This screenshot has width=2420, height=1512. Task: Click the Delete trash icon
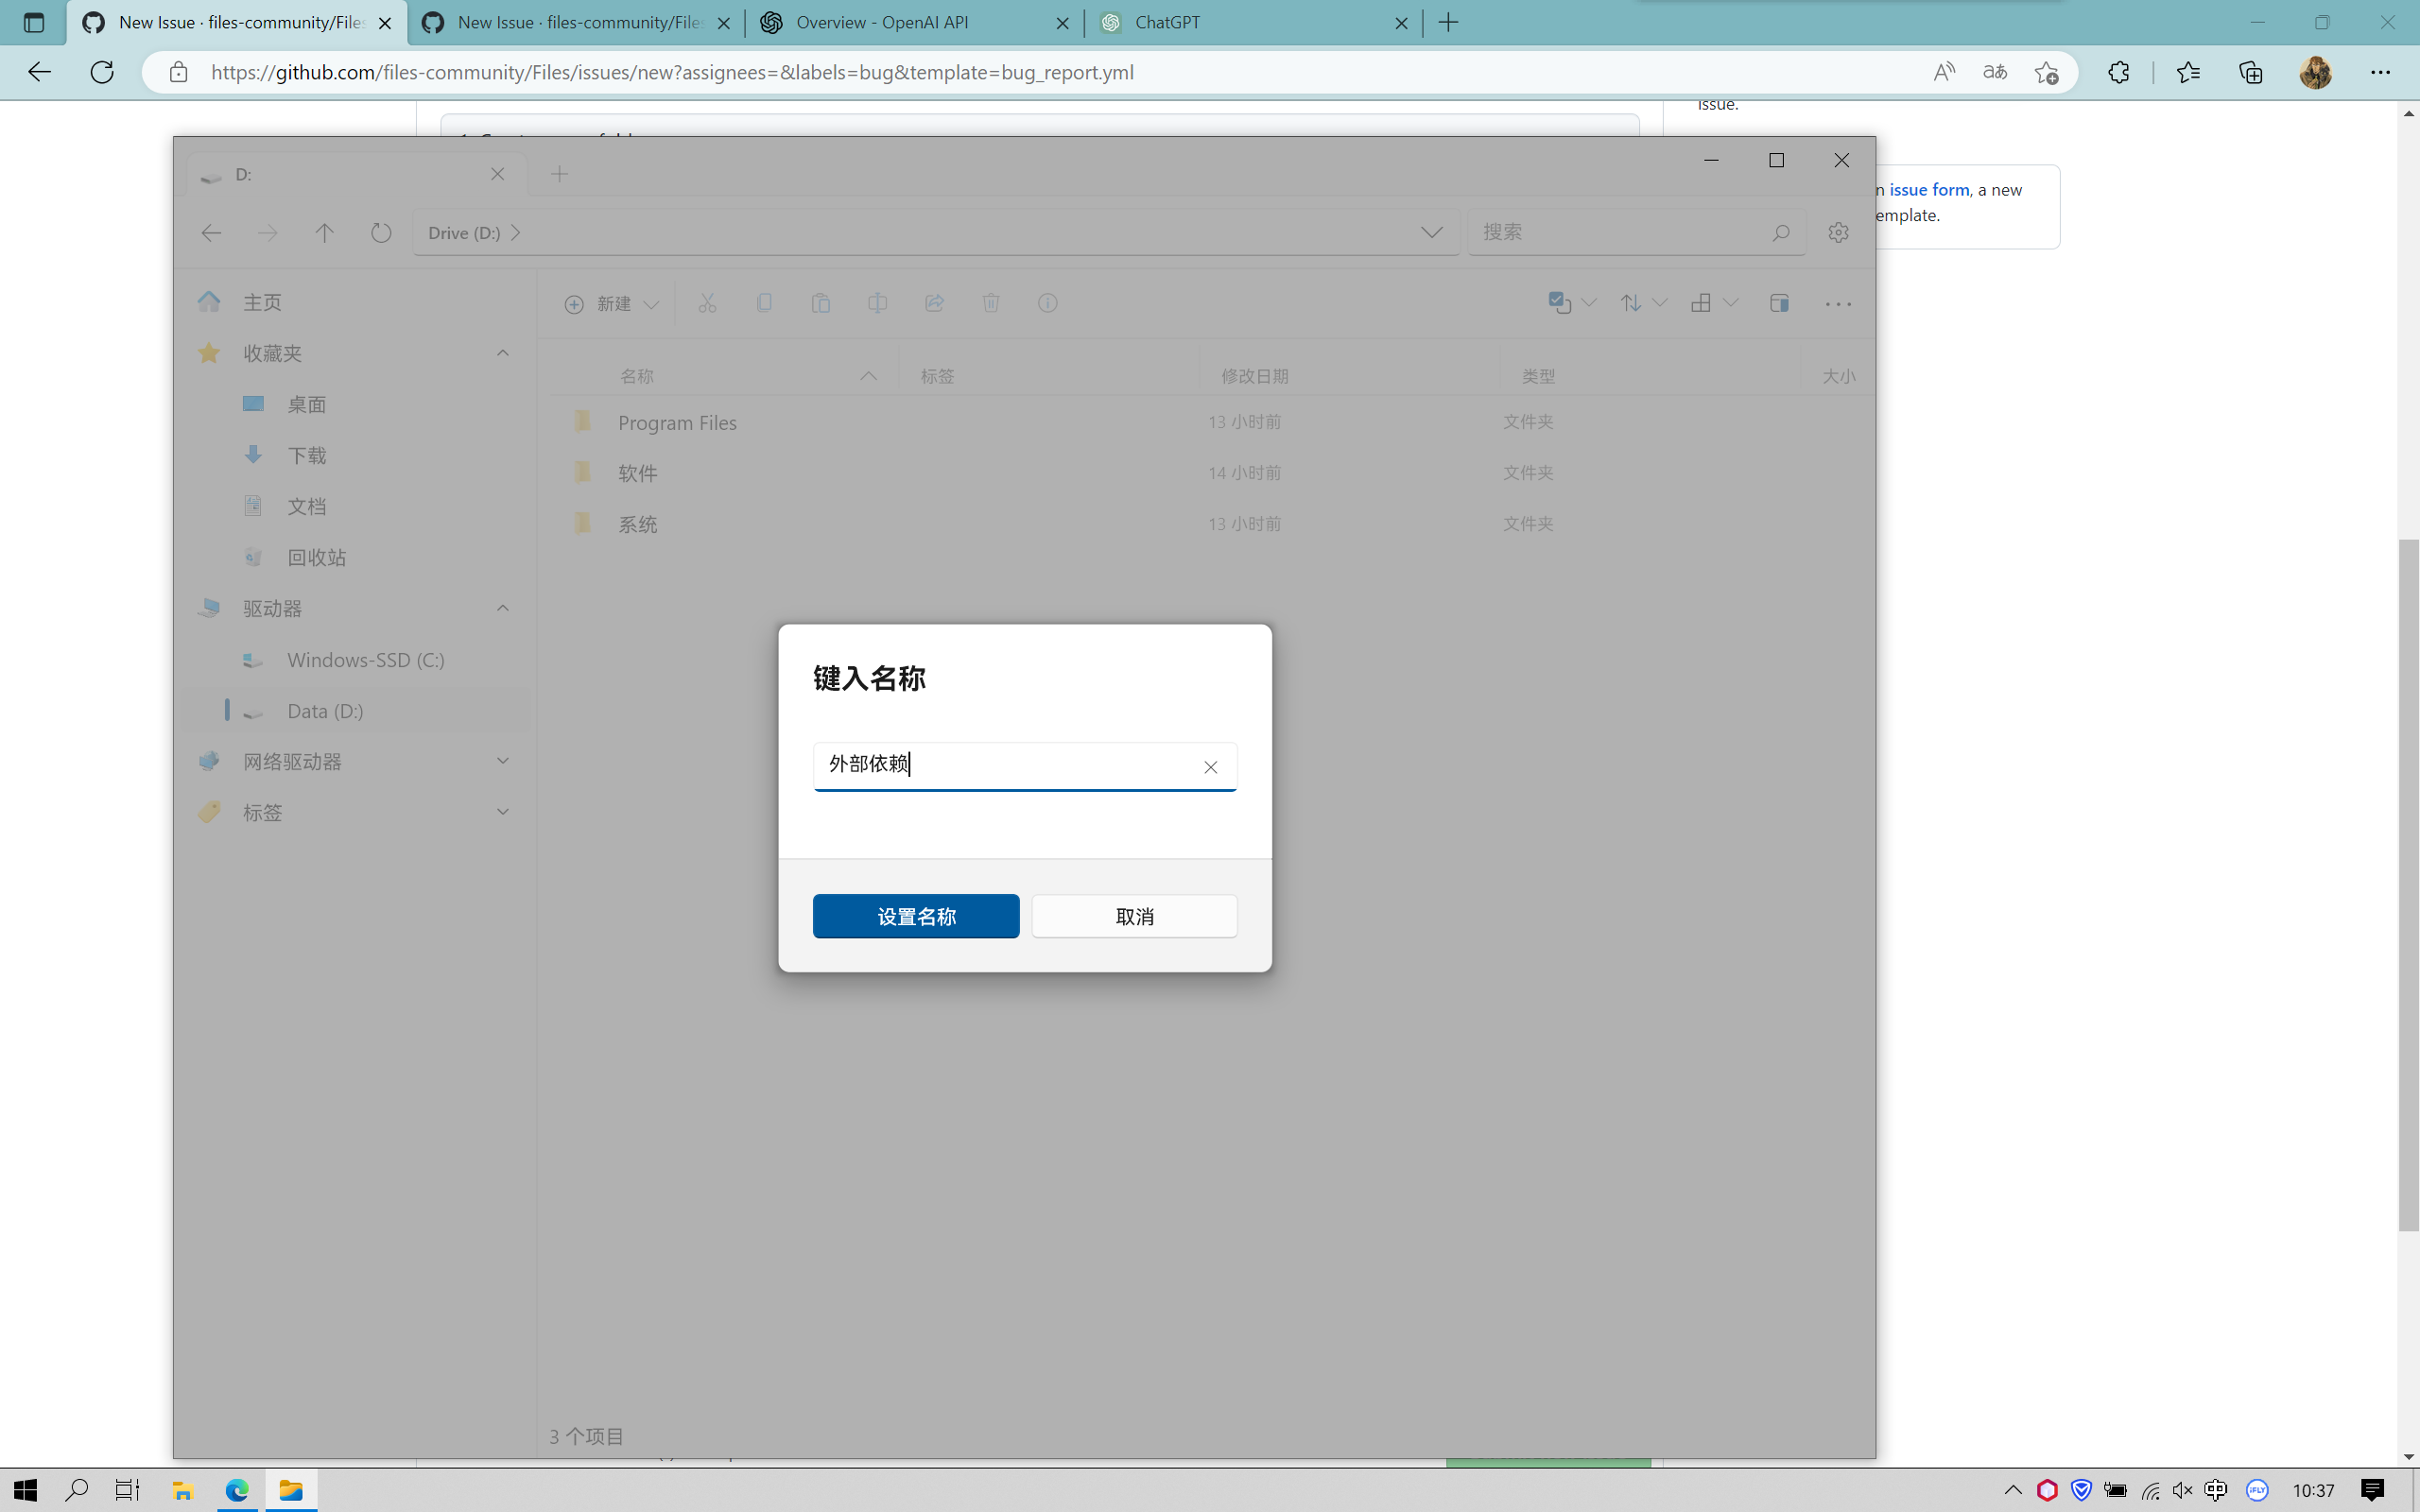click(991, 303)
